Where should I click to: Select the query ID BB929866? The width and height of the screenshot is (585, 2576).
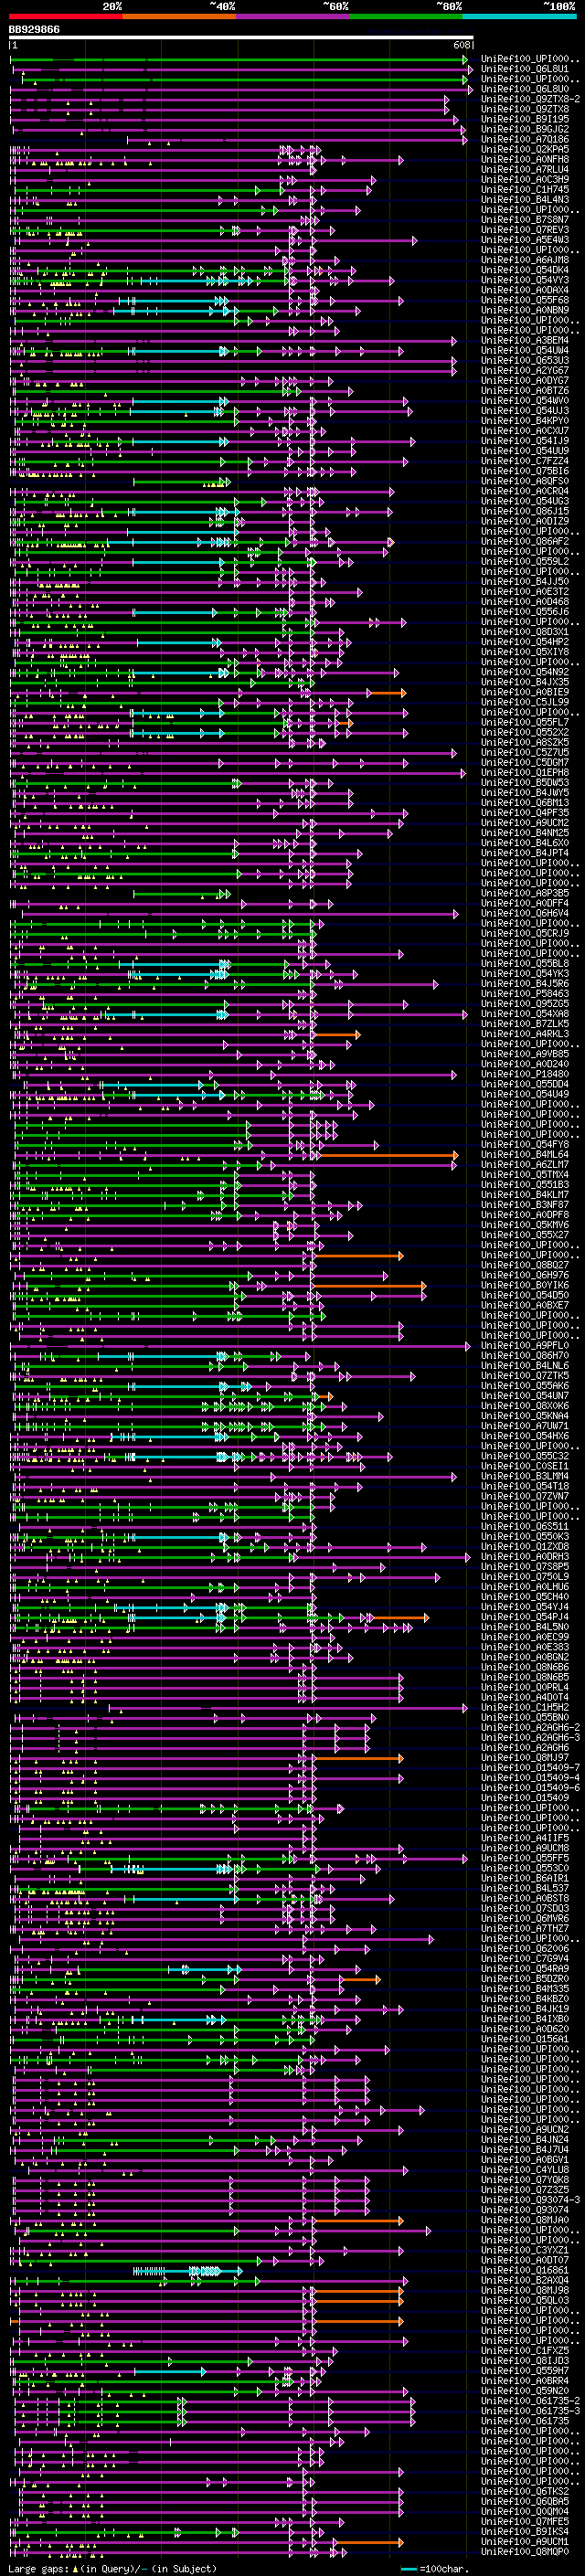click(34, 30)
